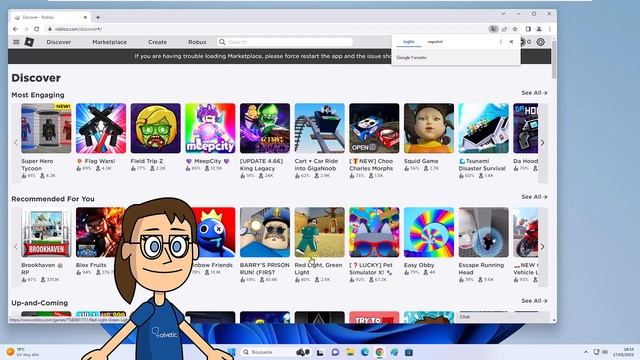
Task: Open the Chat app icon in taskbar
Action: pos(336,352)
